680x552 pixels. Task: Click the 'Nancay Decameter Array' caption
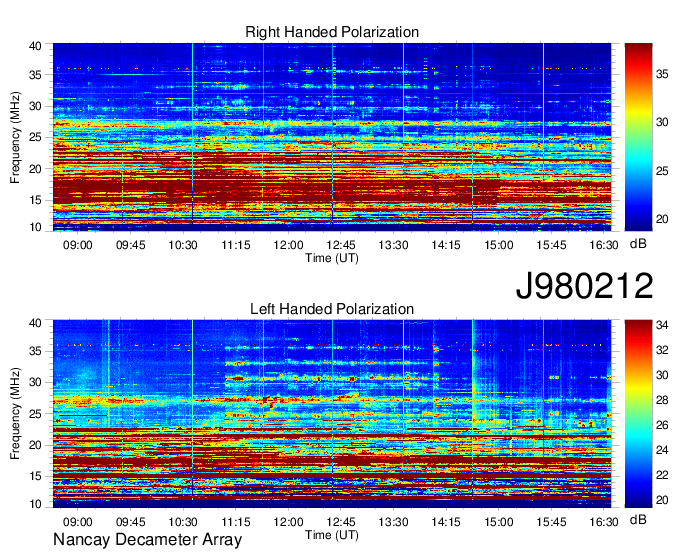coord(147,540)
